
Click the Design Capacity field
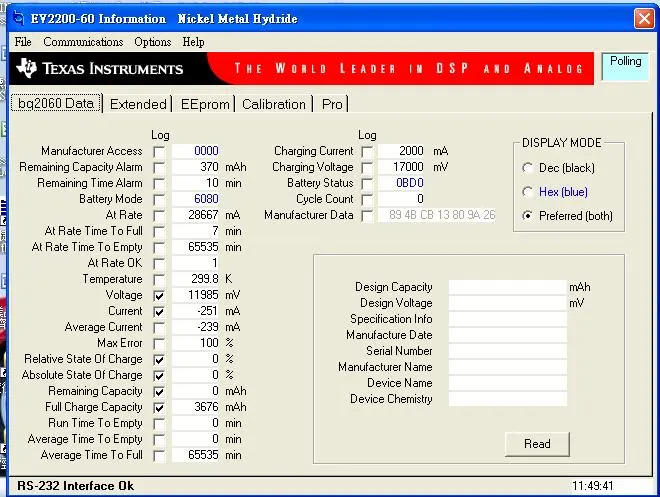point(508,287)
